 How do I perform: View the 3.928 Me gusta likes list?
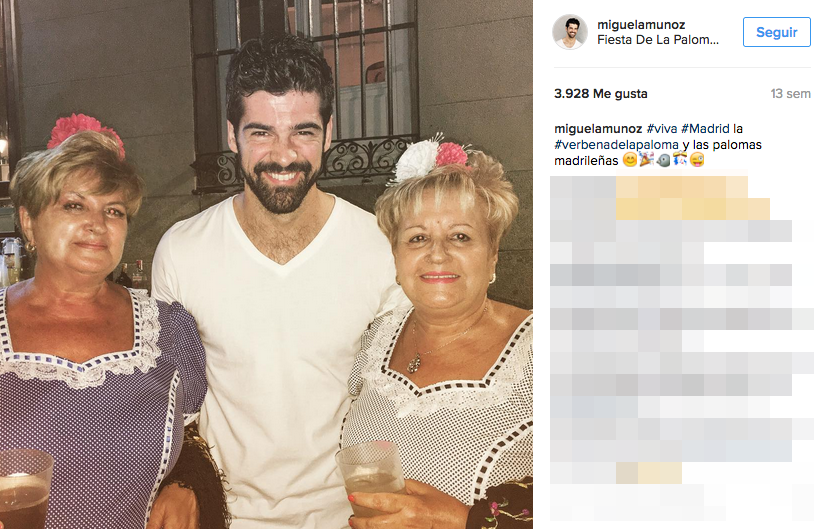click(x=600, y=93)
